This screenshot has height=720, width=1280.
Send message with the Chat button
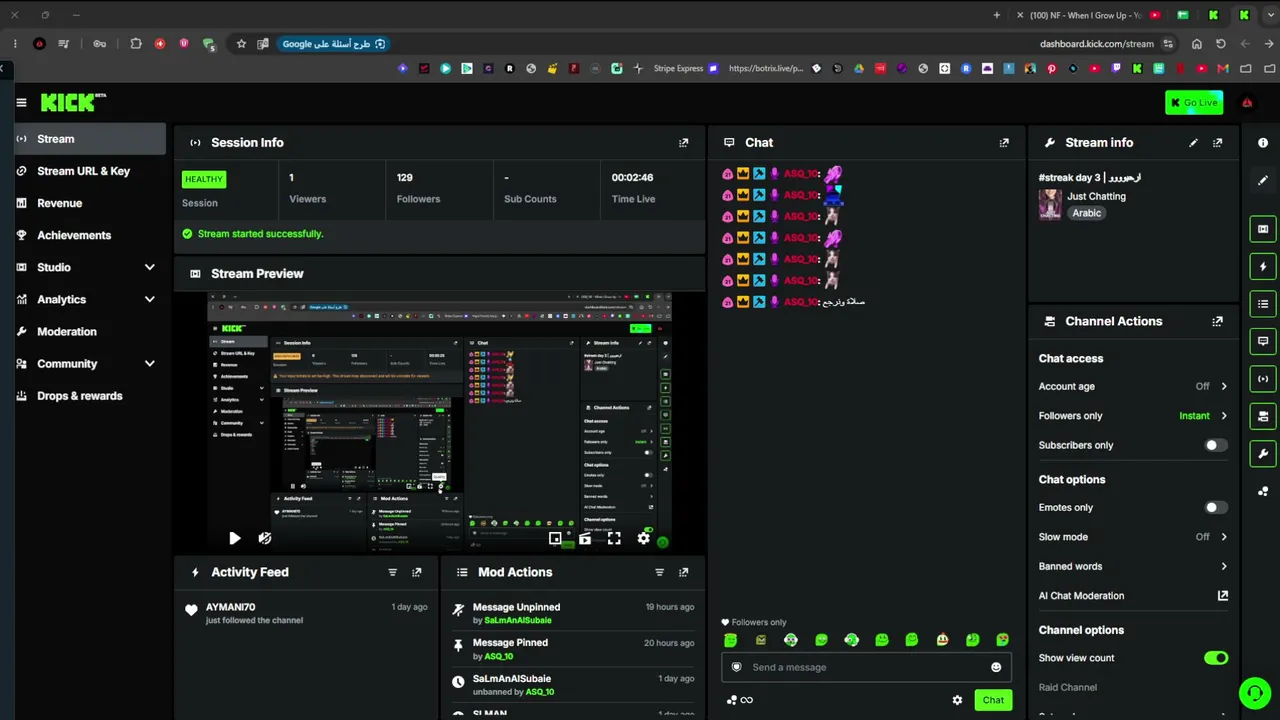[x=993, y=700]
